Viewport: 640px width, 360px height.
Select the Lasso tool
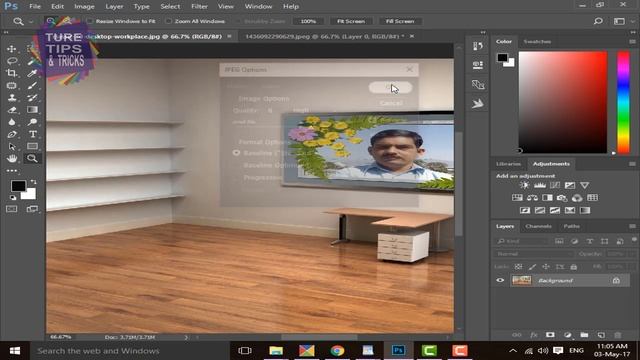(11, 61)
